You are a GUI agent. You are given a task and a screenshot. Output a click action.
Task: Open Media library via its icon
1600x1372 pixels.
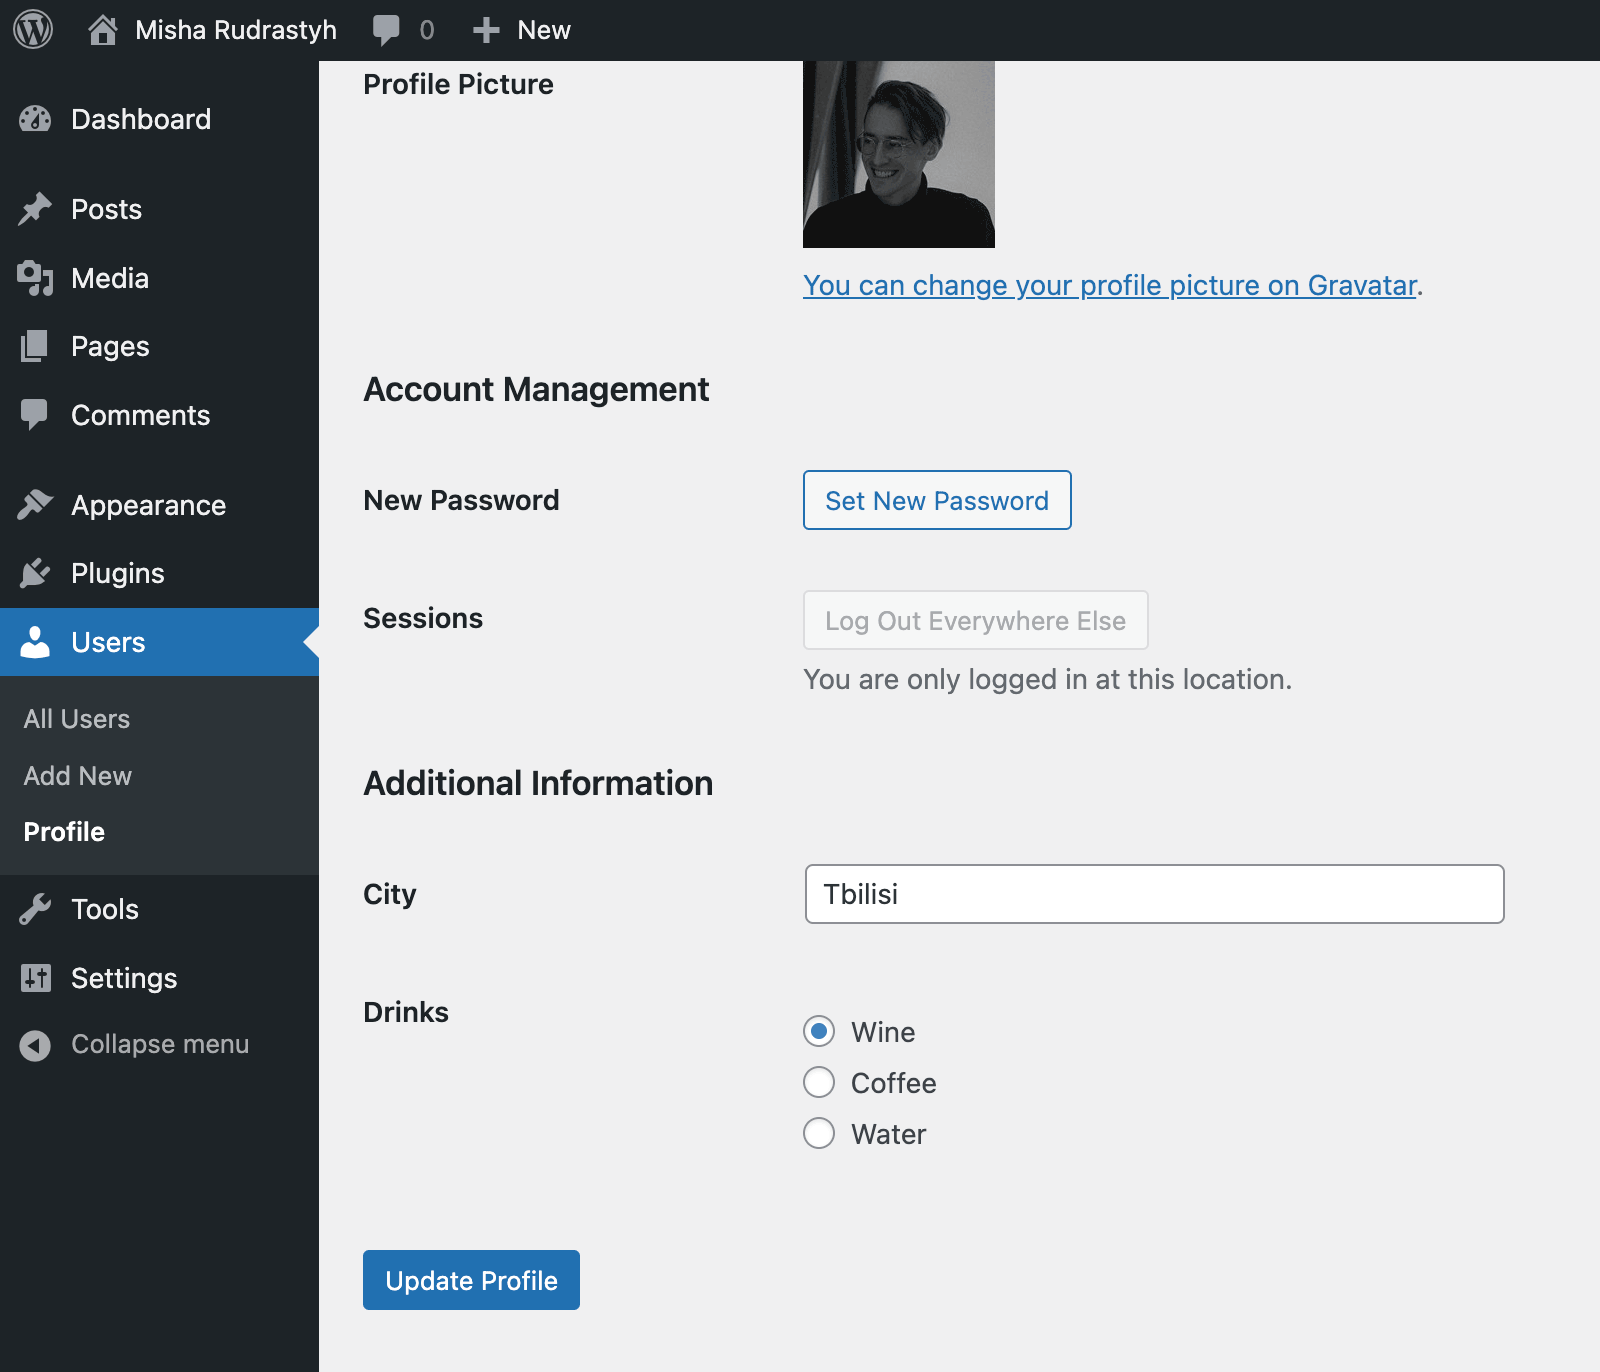coord(34,278)
